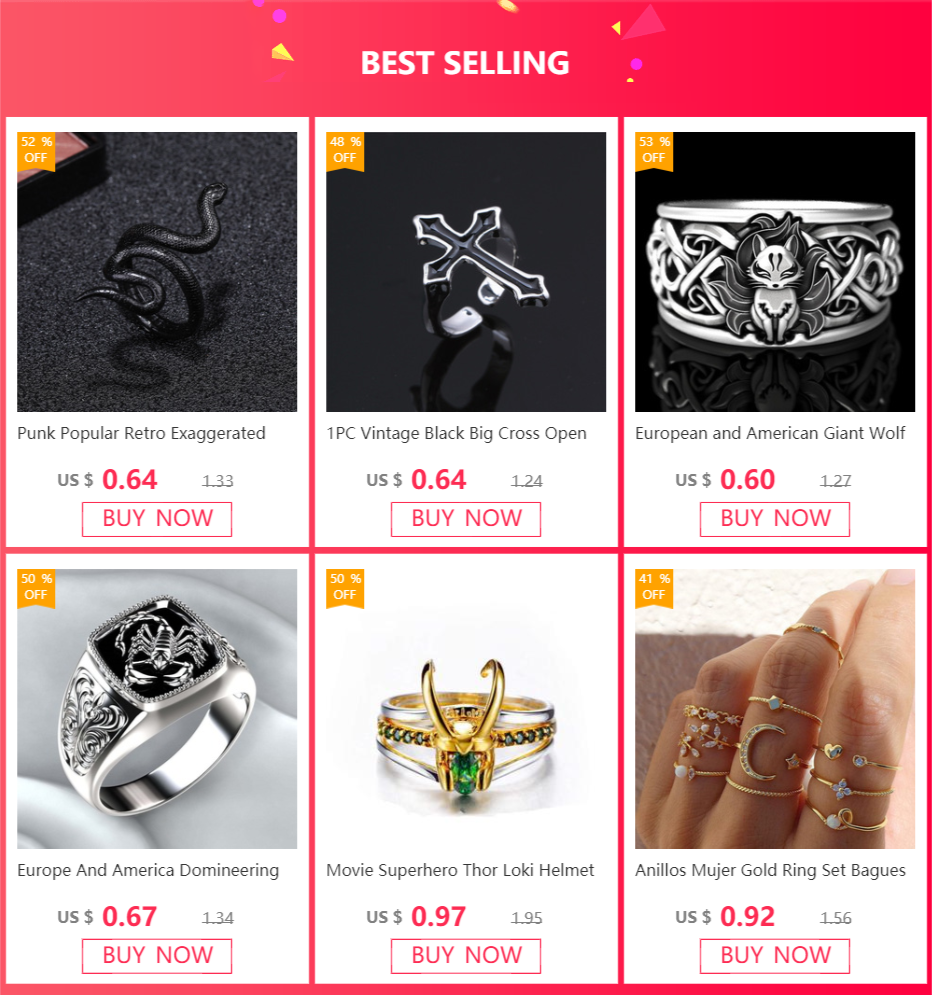Click the 41% OFF badge on gold ring set

[654, 588]
